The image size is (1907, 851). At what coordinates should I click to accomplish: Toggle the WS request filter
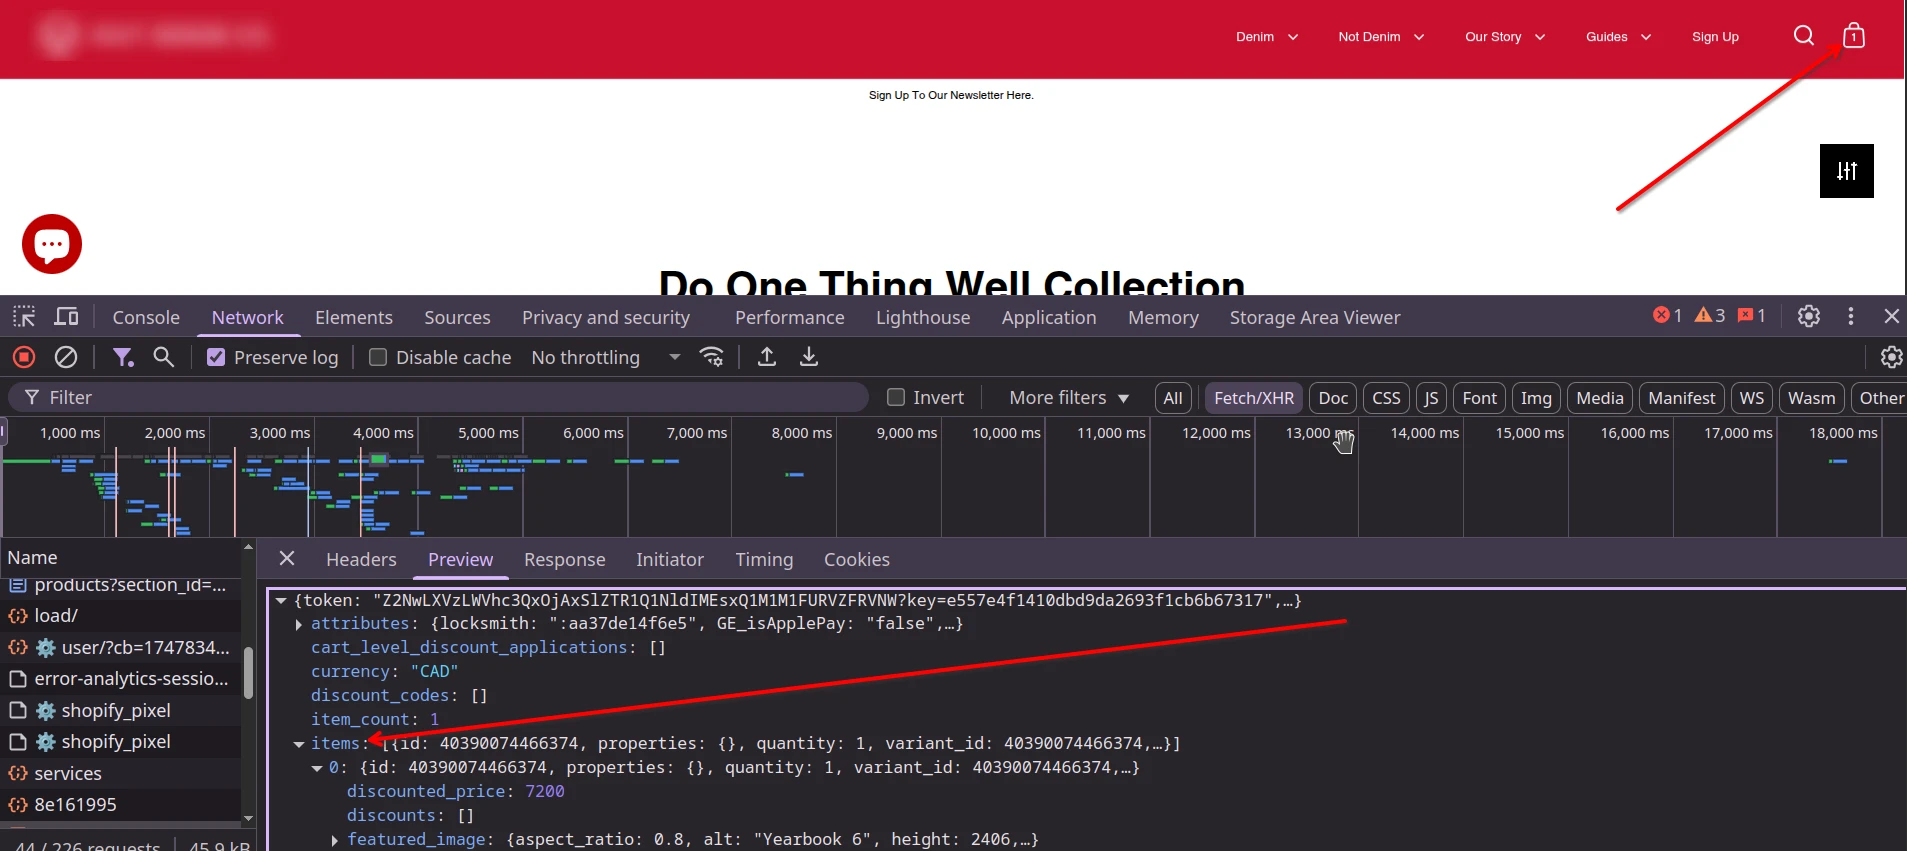pyautogui.click(x=1752, y=398)
